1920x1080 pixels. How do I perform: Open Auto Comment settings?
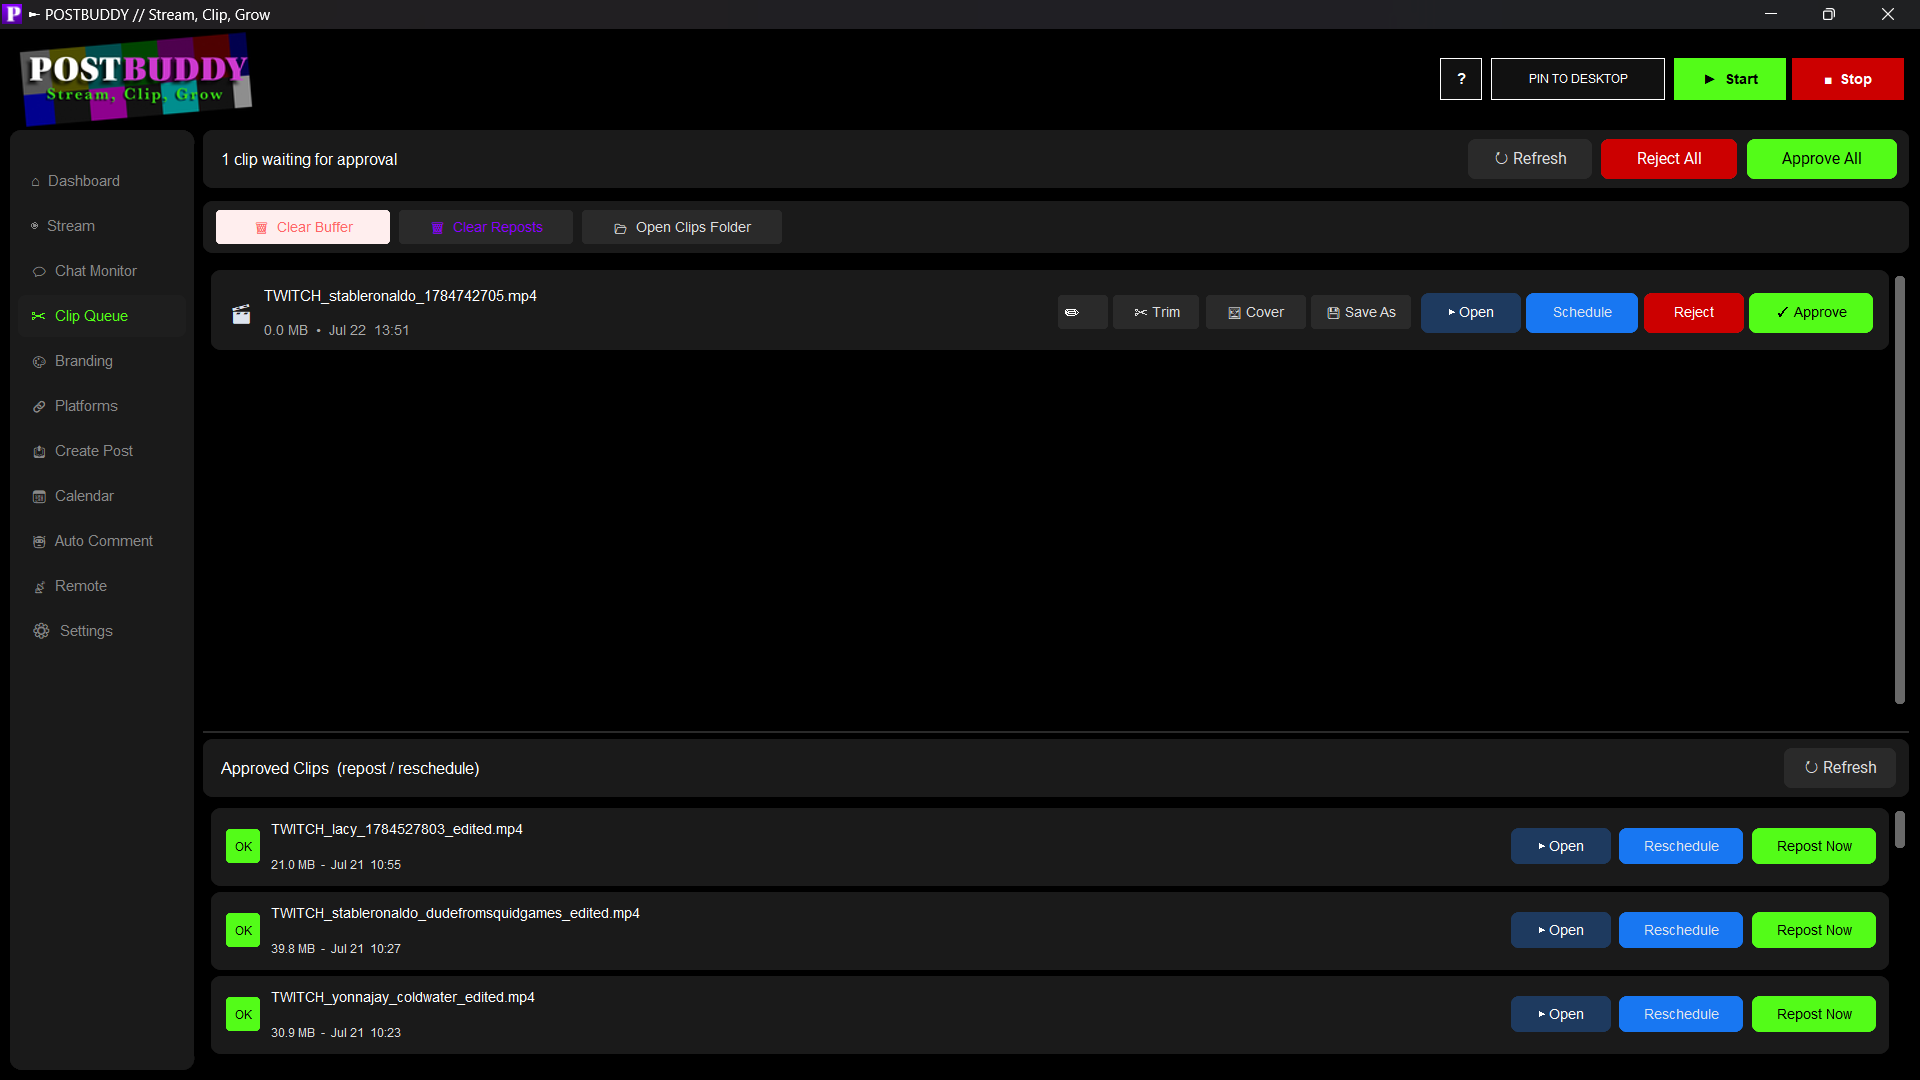coord(102,541)
